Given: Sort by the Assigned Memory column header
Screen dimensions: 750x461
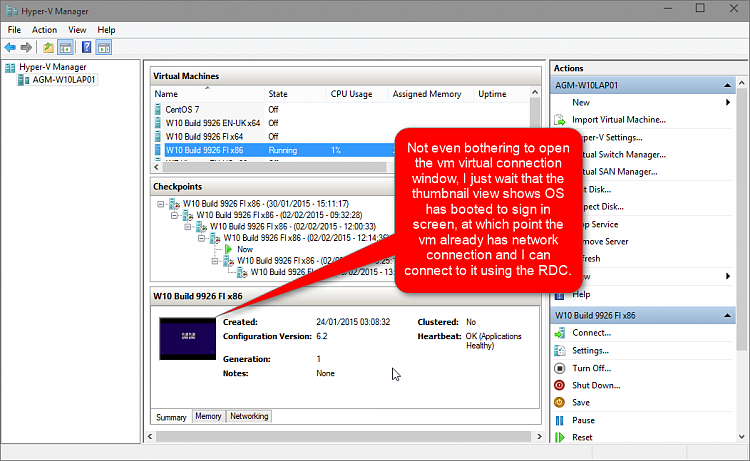Looking at the screenshot, I should (x=430, y=94).
